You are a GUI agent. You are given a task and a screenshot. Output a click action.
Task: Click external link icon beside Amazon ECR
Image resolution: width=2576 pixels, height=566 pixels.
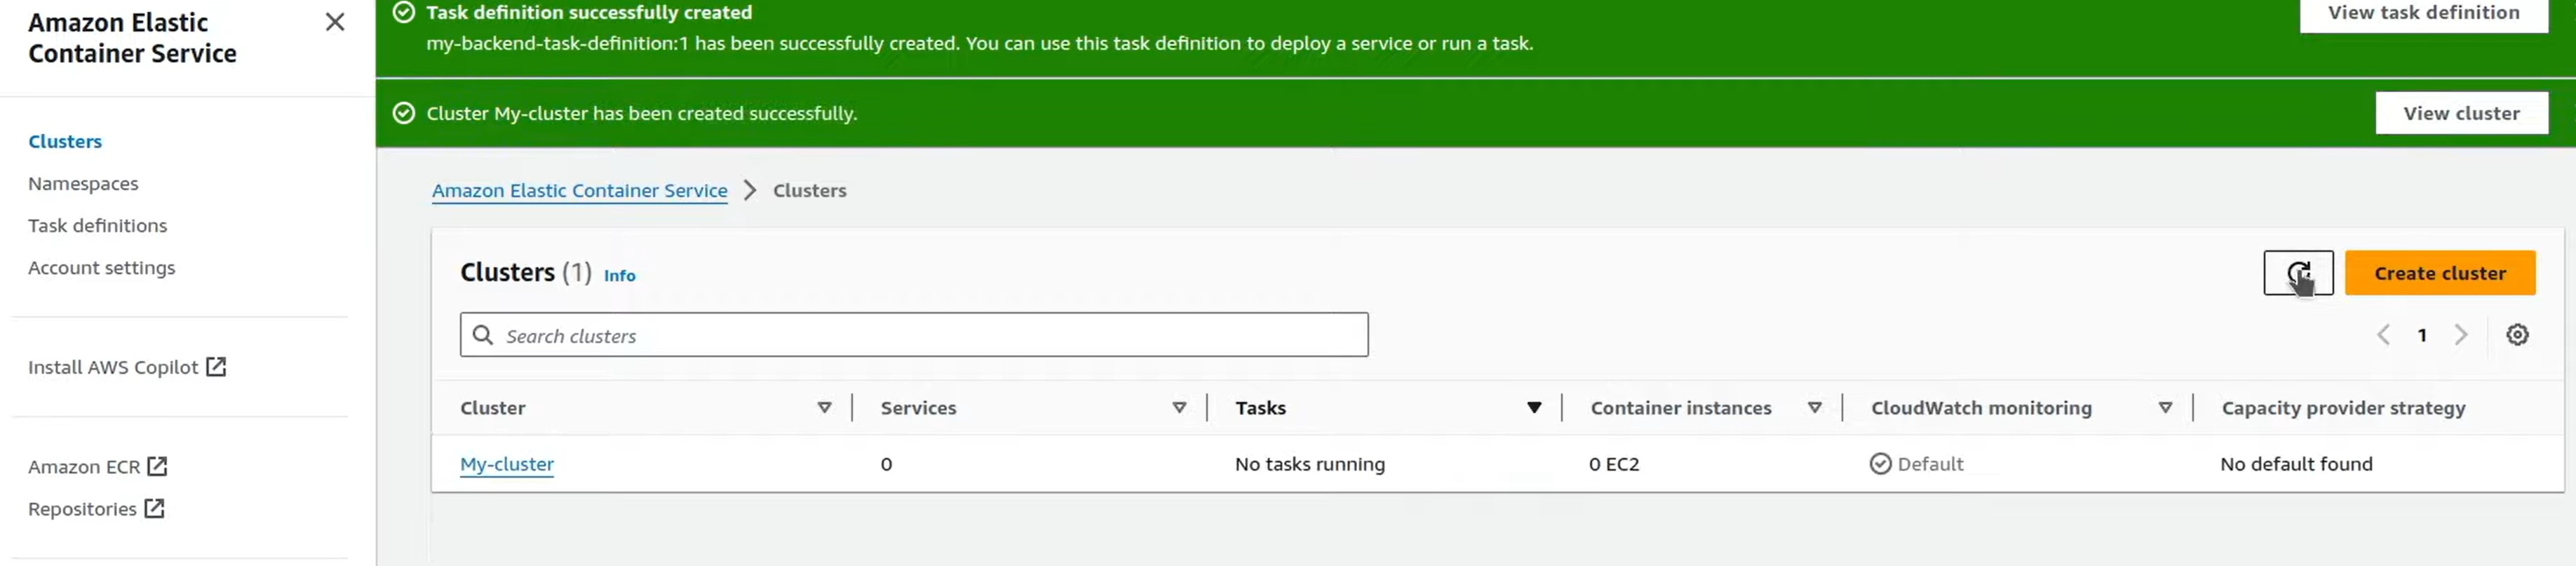point(157,466)
